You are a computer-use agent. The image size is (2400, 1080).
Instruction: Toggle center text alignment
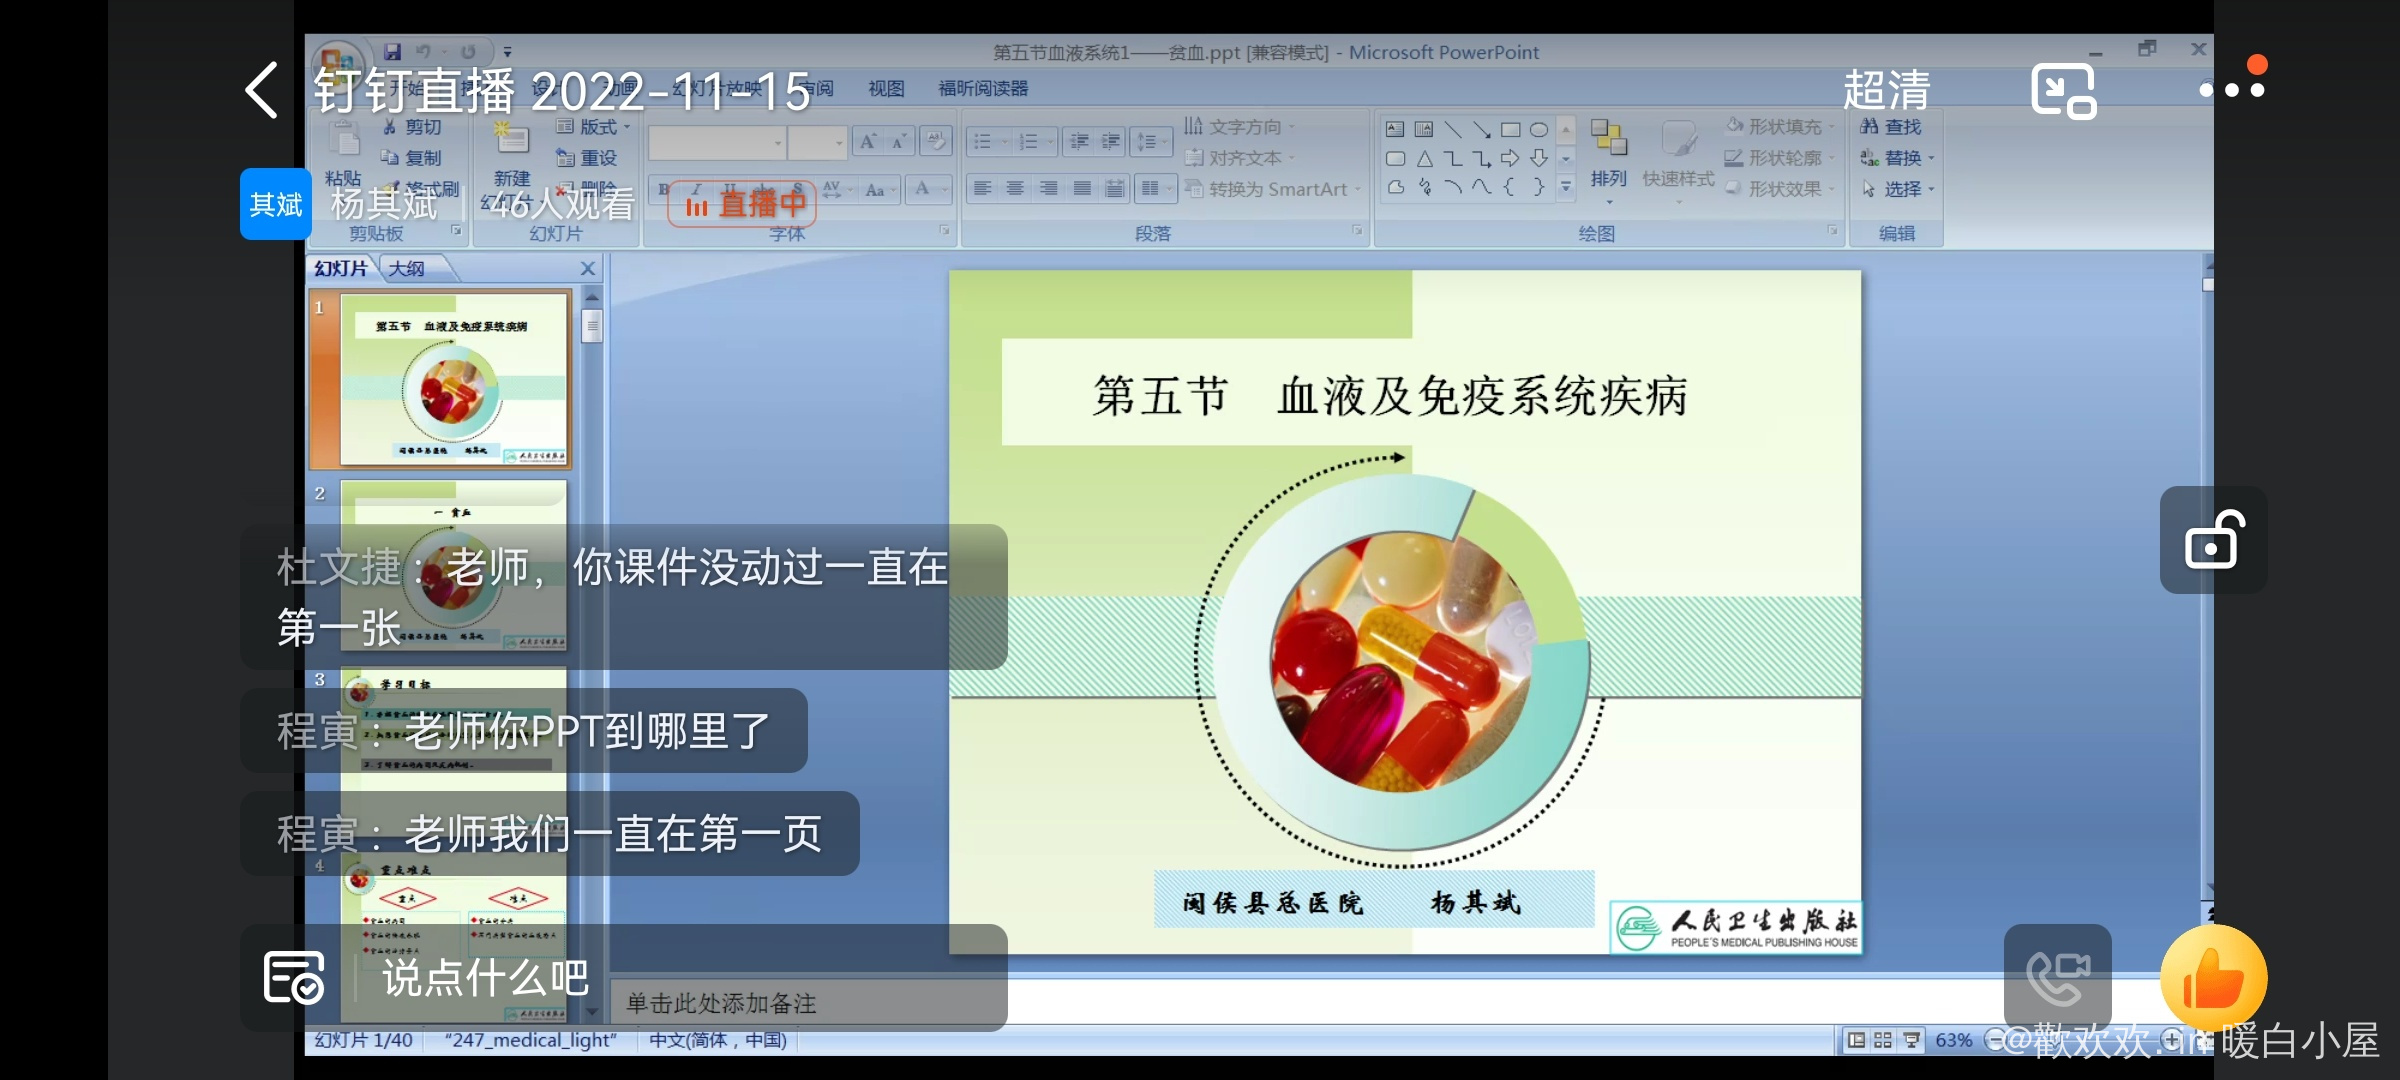coord(1016,188)
